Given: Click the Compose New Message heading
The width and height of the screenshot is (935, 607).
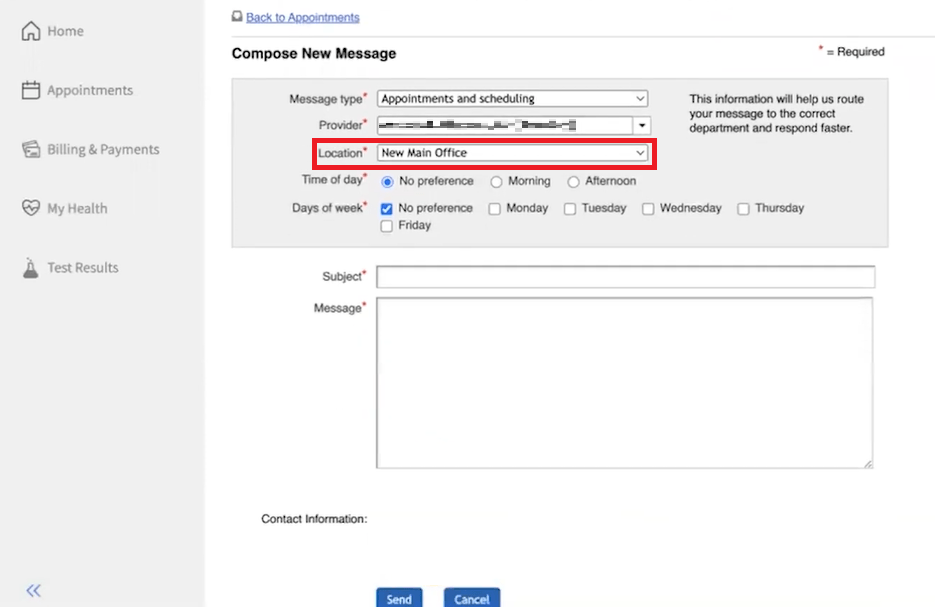Looking at the screenshot, I should (314, 54).
